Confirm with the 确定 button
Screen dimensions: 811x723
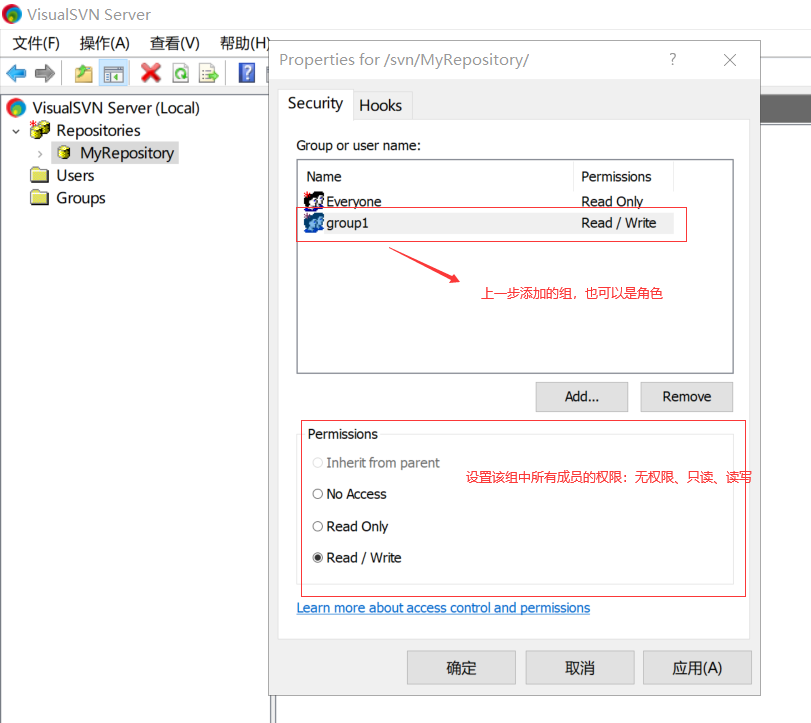pyautogui.click(x=461, y=668)
